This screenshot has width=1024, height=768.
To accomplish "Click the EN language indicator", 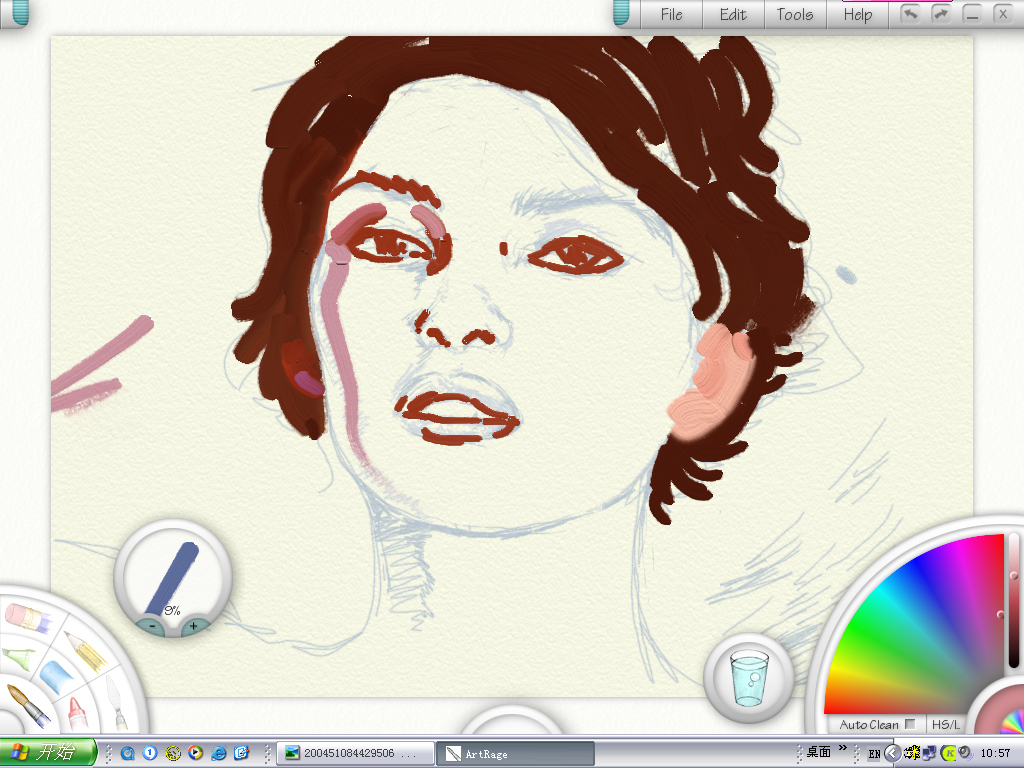I will tap(874, 754).
